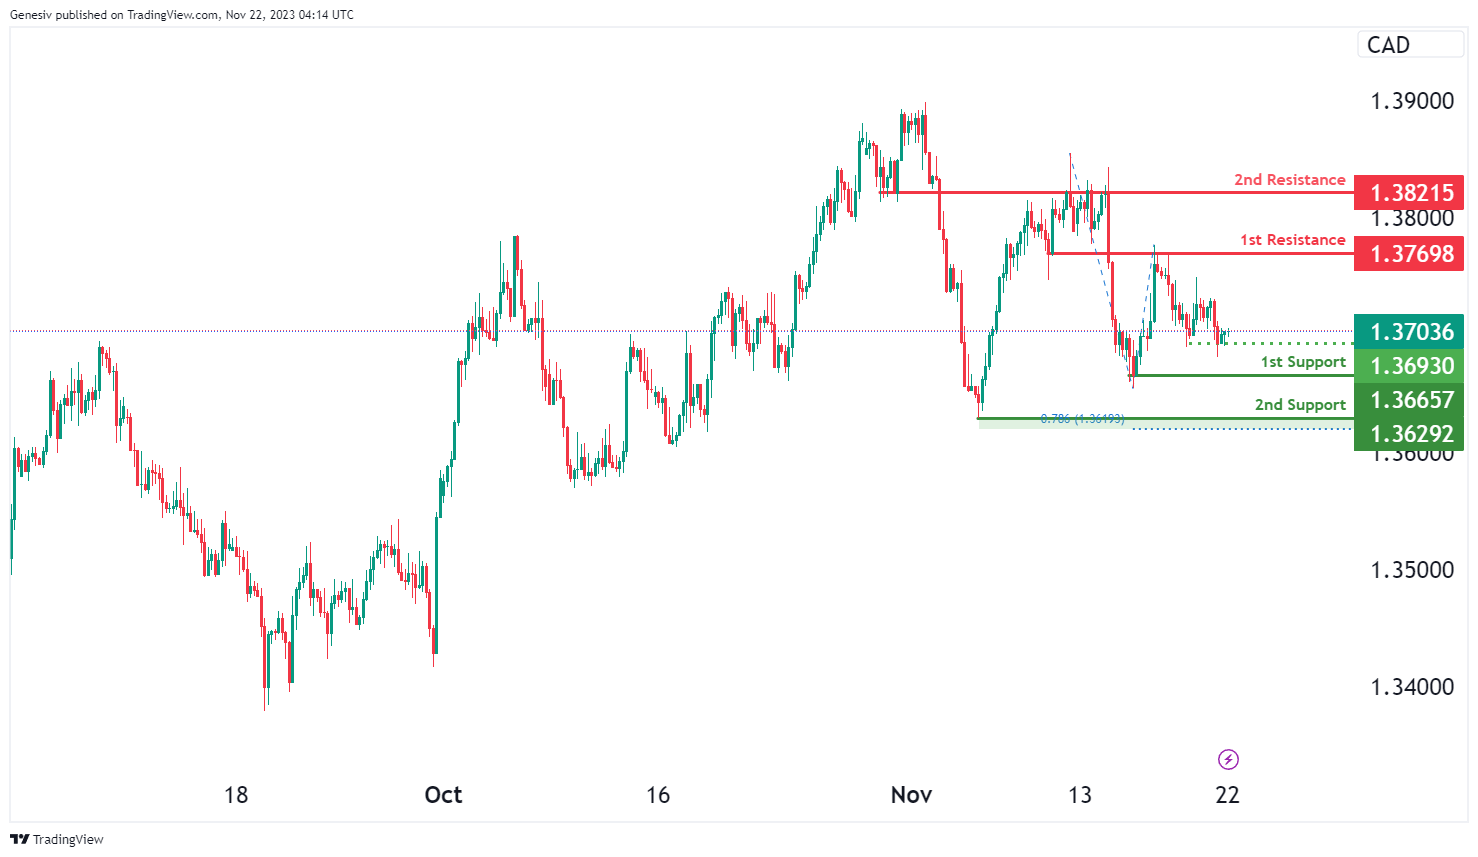The width and height of the screenshot is (1478, 857).
Task: Click the 1.37698 resistance price tag
Action: click(1410, 254)
